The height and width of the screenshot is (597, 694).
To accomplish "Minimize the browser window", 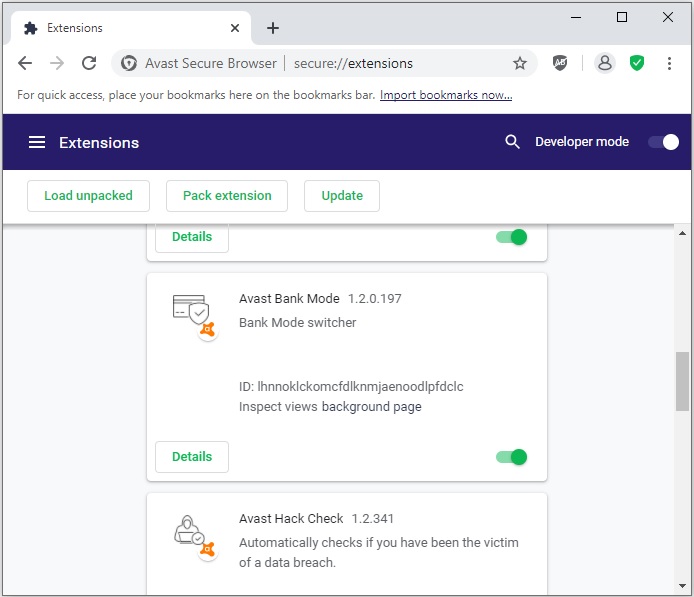I will coord(576,18).
